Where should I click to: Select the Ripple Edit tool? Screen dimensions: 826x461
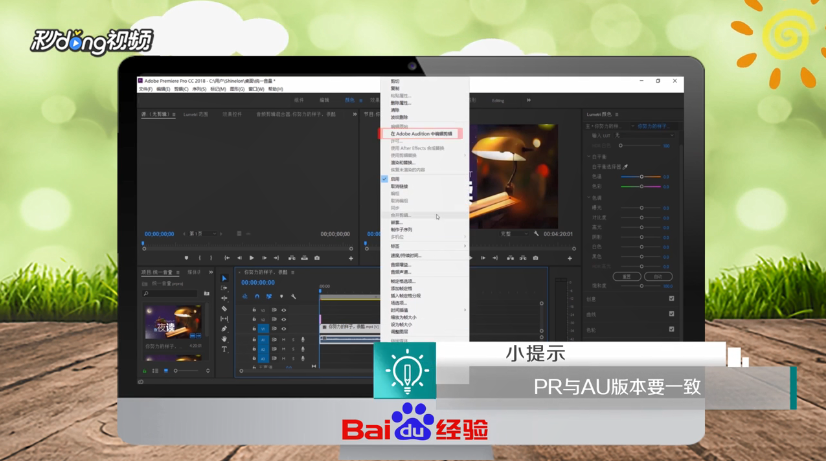click(x=224, y=298)
